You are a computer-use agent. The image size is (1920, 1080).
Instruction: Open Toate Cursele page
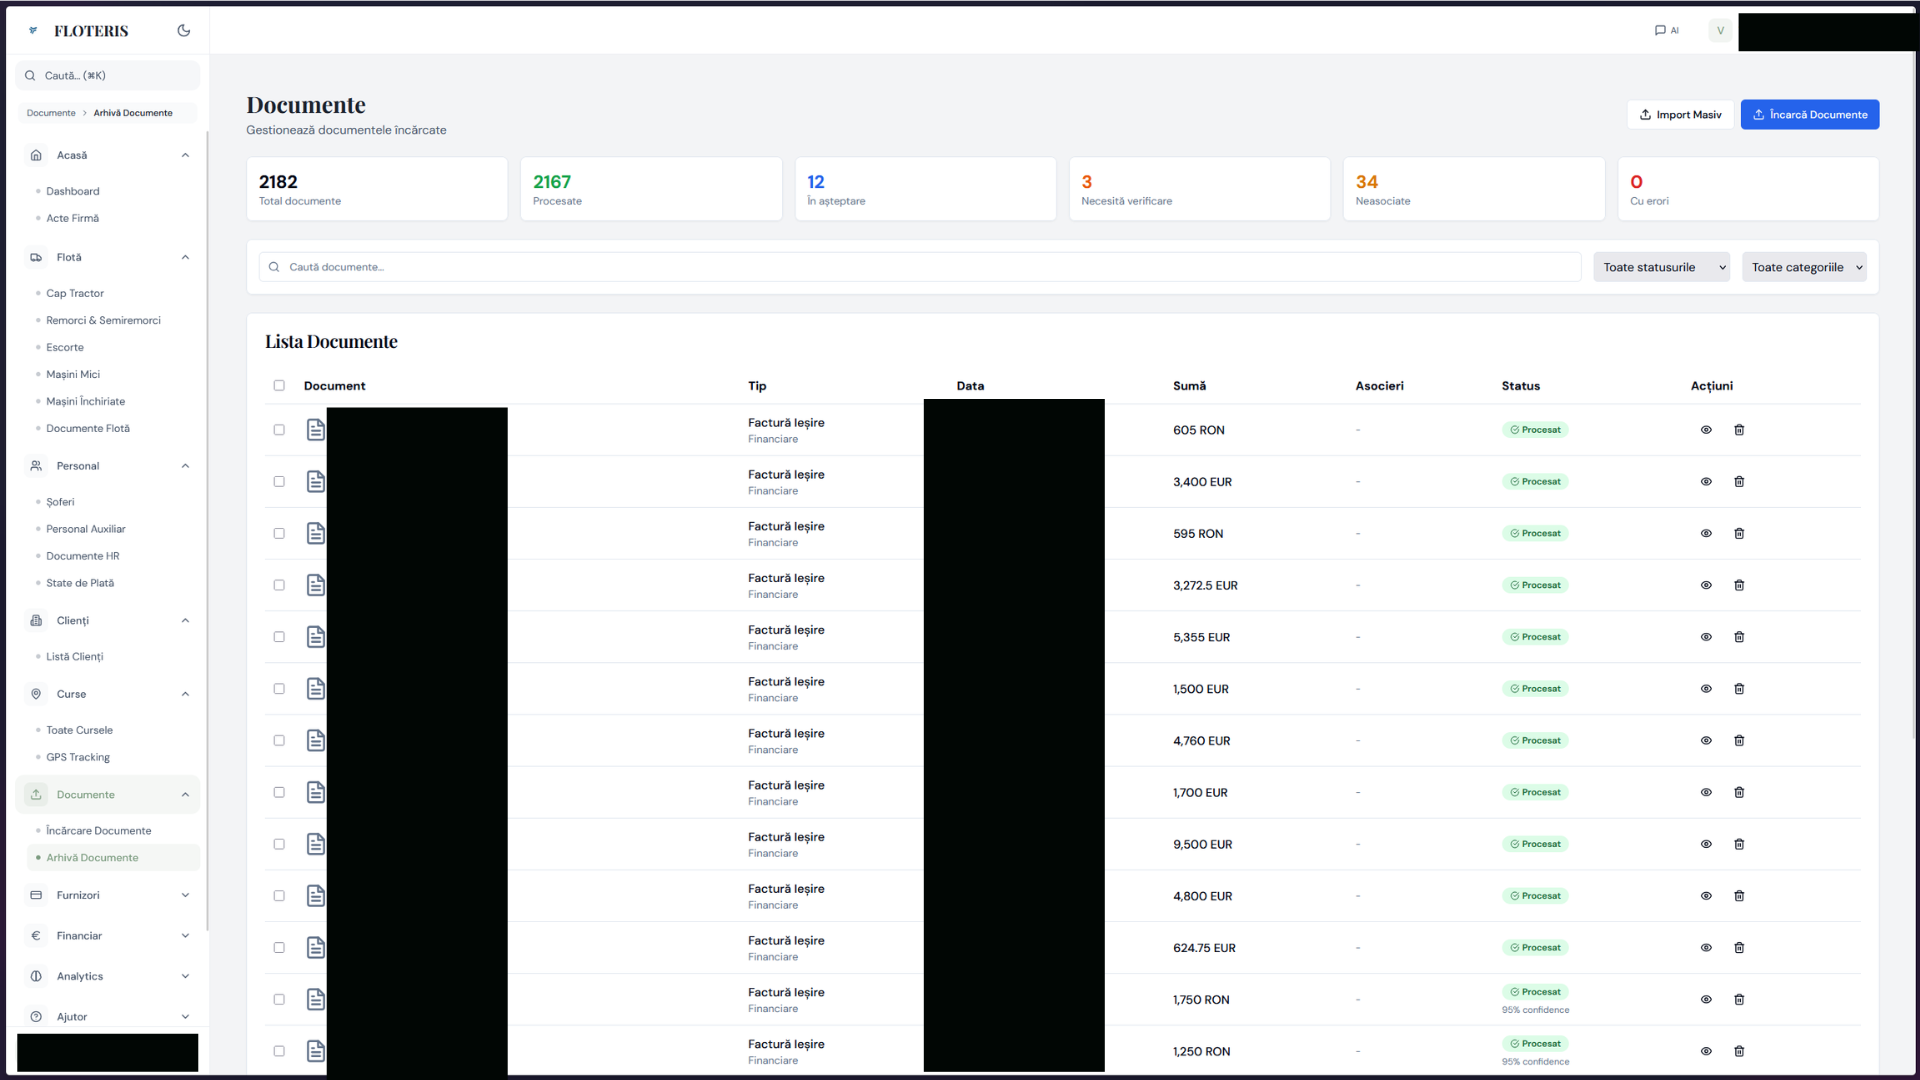coord(79,730)
